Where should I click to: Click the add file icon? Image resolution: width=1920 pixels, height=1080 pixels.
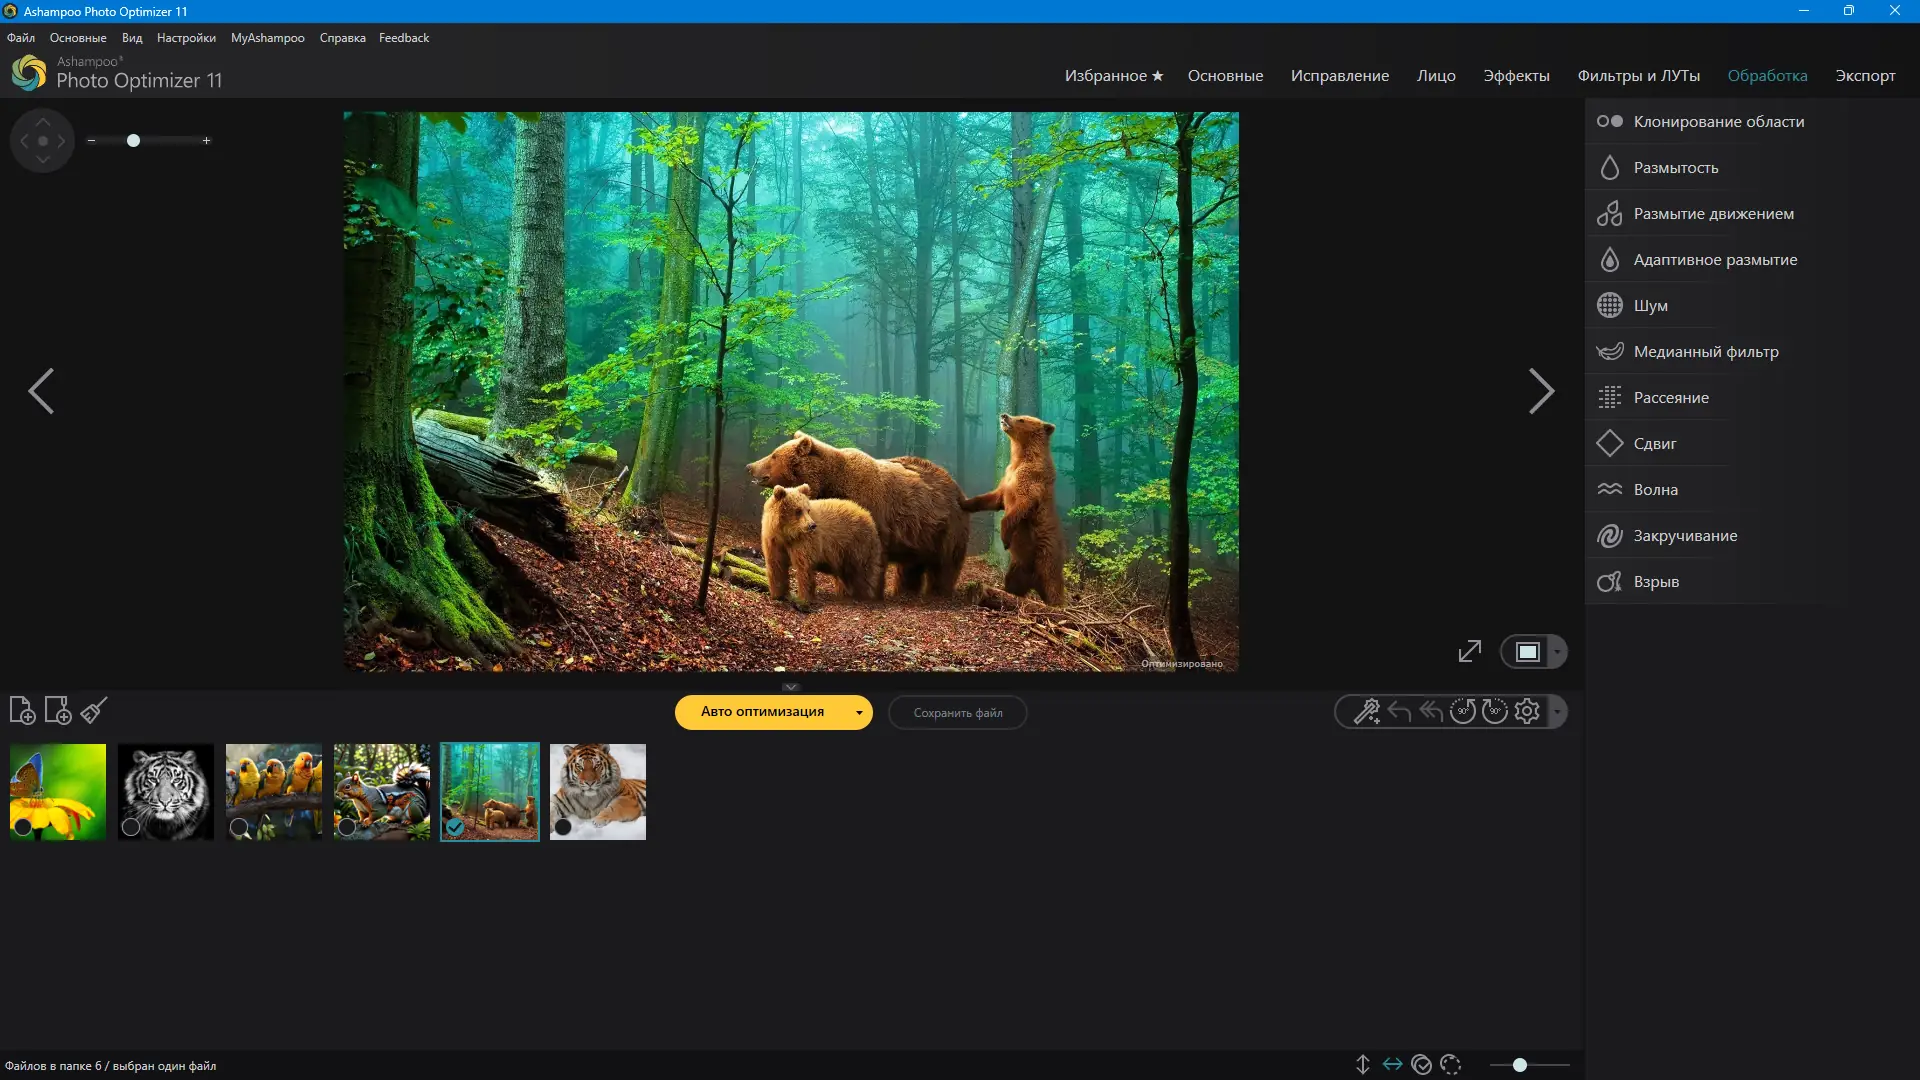(x=22, y=711)
